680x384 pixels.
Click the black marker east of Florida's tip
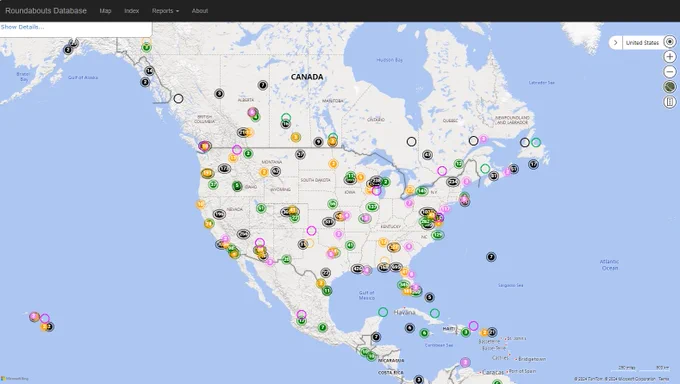[429, 297]
